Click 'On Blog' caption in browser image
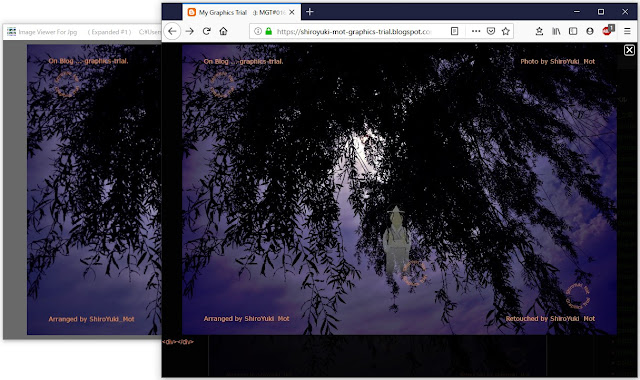This screenshot has height=380, width=640. [x=243, y=61]
